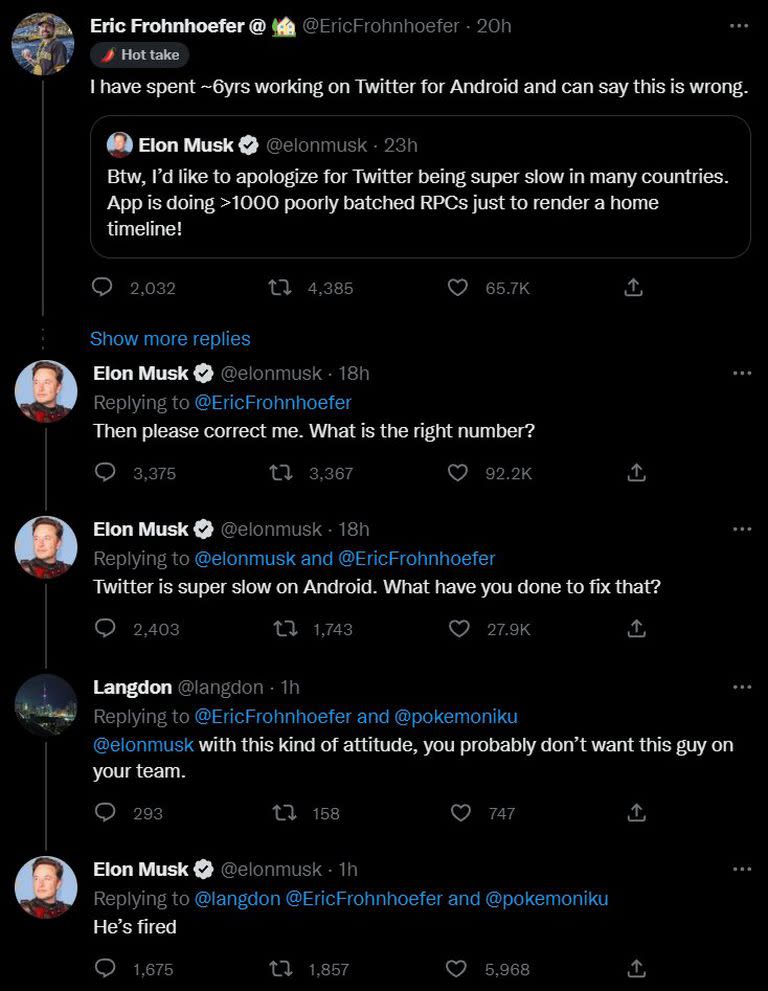The height and width of the screenshot is (991, 768).
Task: Retweet Eric Frohnhoefer's tweet with 4,385 retweets
Action: (281, 288)
